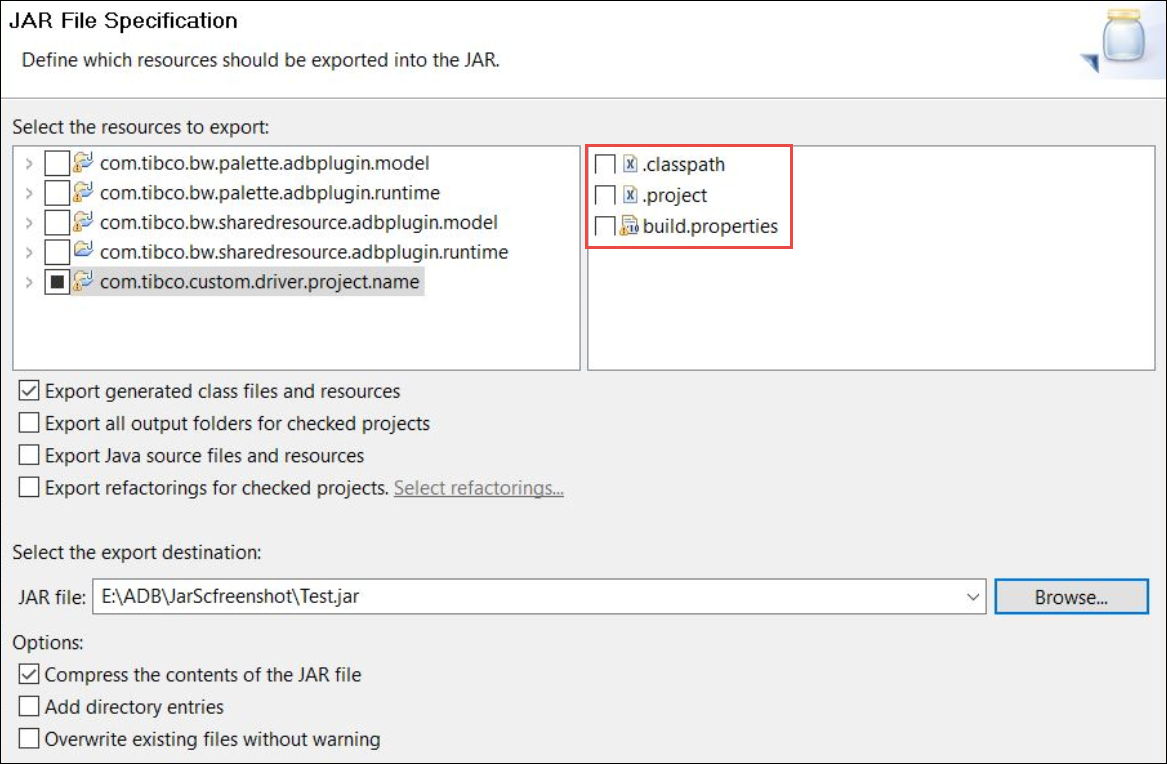
Task: Click the custom.driver.project.name project icon
Action: click(84, 282)
